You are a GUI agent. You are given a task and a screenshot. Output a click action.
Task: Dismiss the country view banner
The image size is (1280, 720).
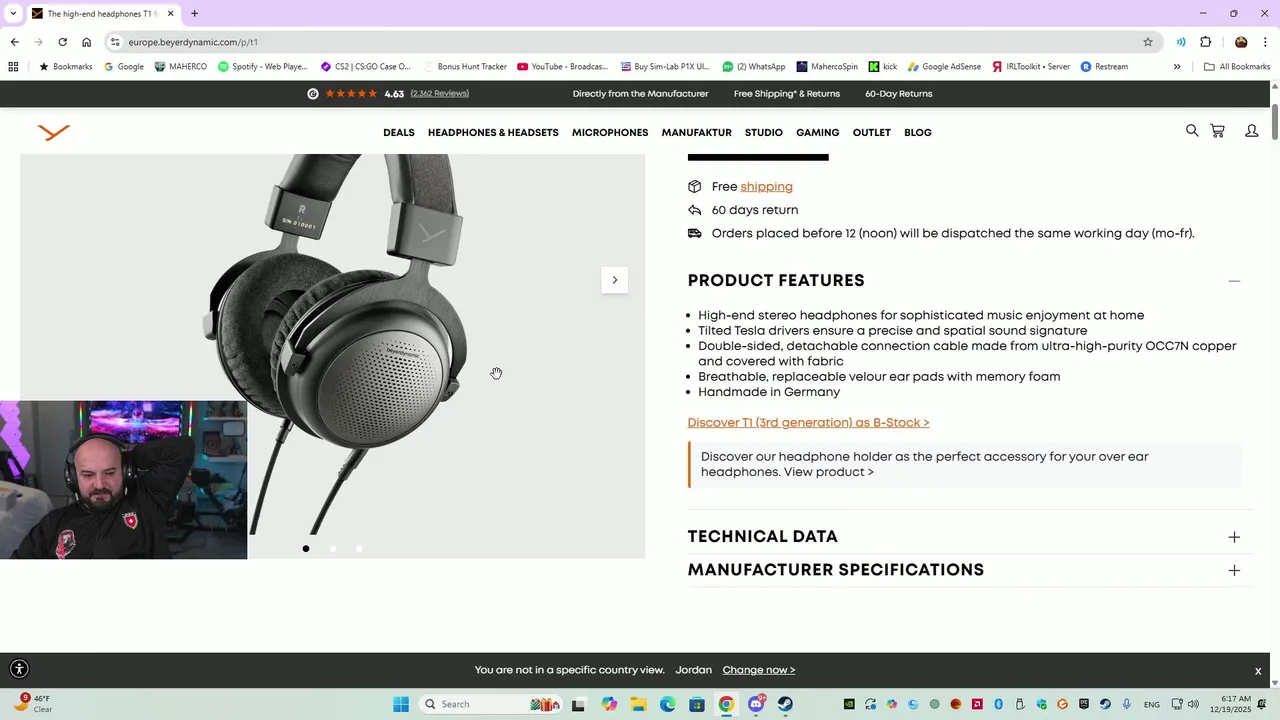[1258, 671]
